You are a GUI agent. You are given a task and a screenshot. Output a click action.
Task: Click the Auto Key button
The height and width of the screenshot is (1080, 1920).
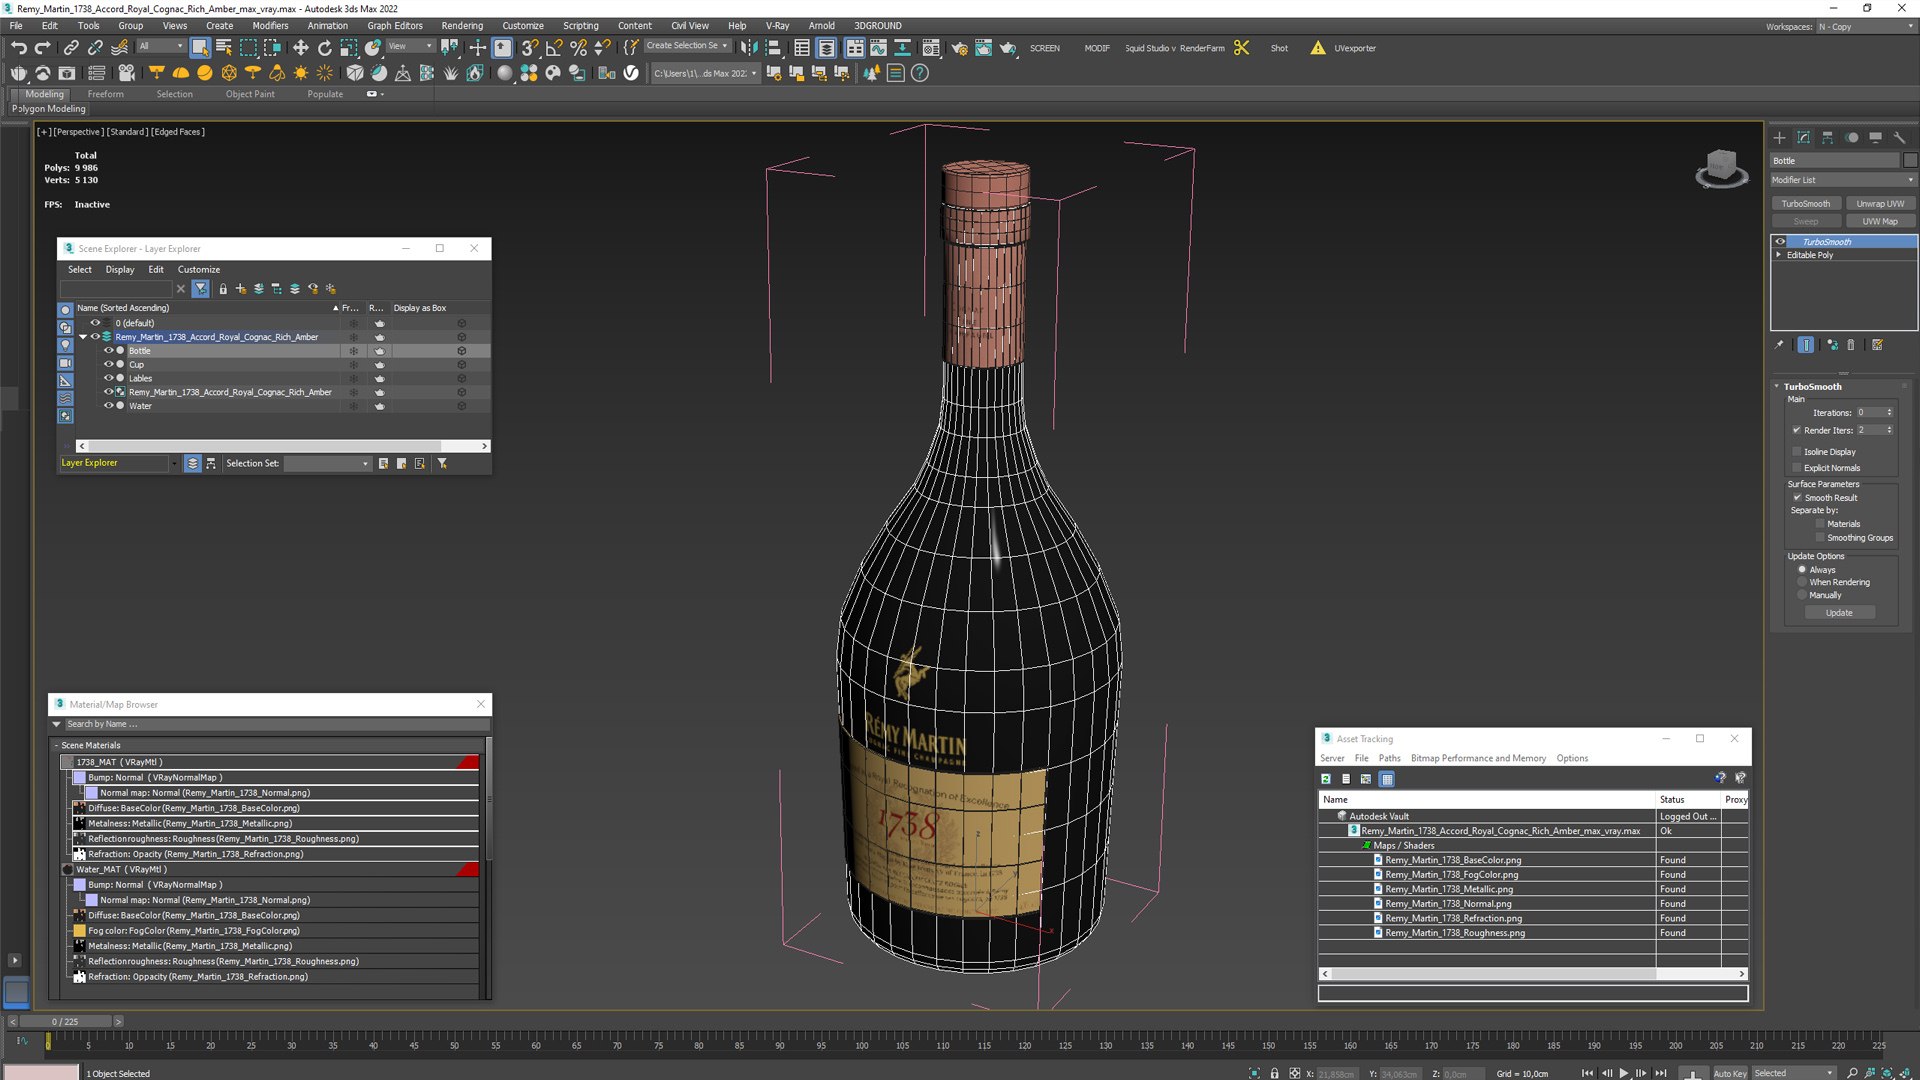[1729, 1073]
